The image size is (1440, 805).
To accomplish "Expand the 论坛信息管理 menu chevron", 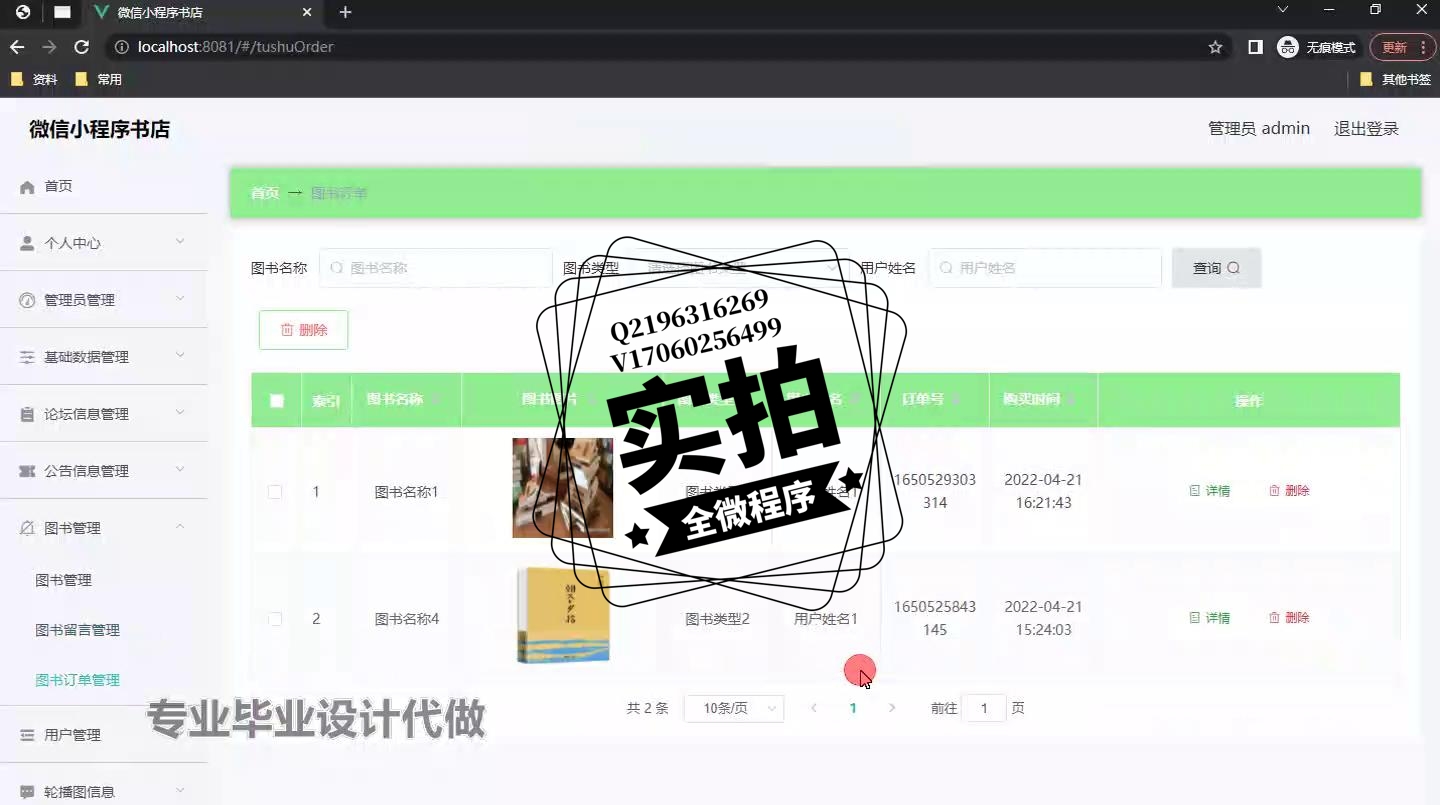I will tap(180, 412).
